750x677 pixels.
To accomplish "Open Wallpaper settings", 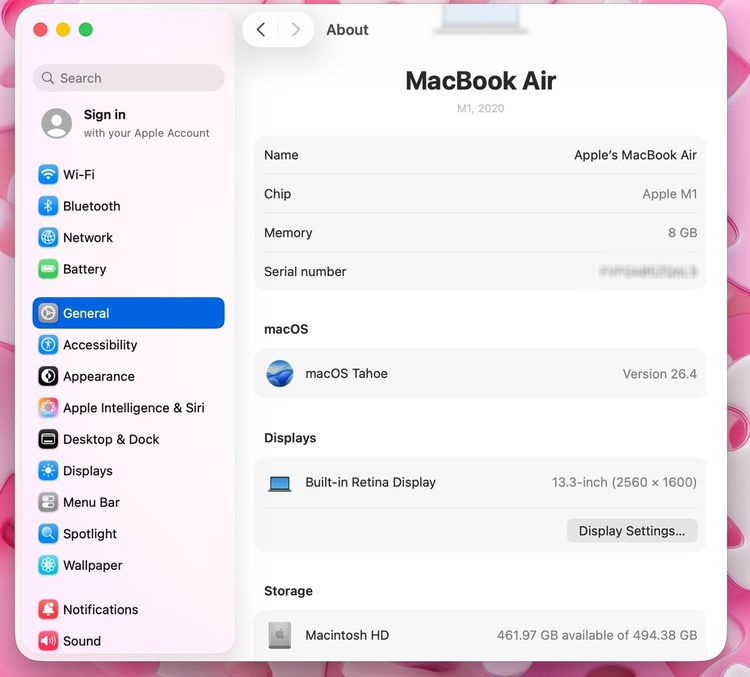I will 128,566.
